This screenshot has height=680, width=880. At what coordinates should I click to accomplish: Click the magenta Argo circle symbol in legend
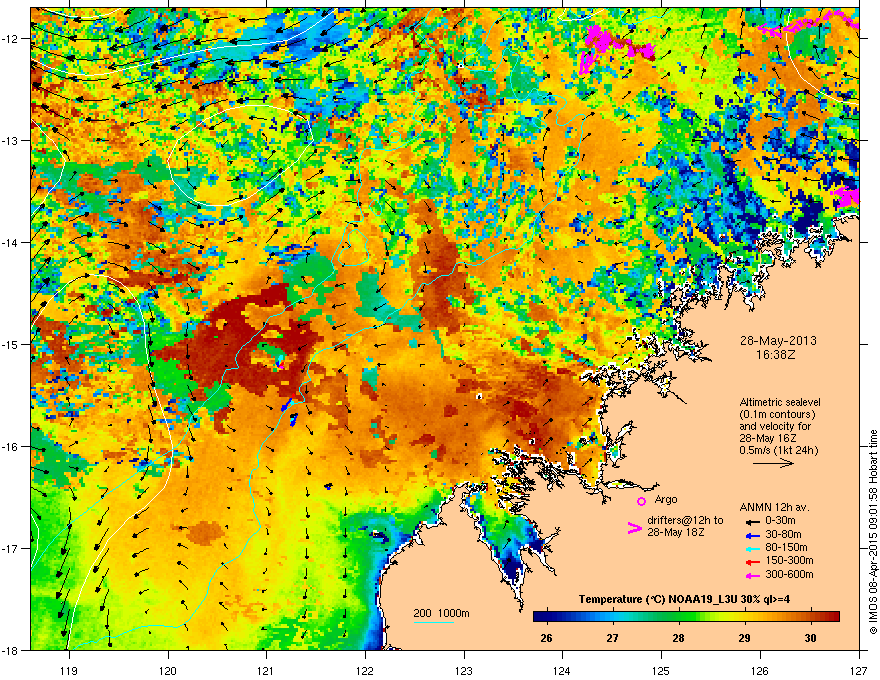tap(641, 501)
